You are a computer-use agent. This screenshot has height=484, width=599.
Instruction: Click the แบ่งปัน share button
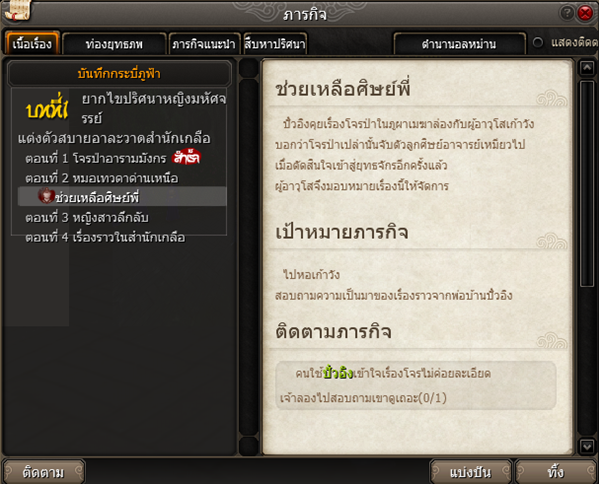pyautogui.click(x=470, y=472)
